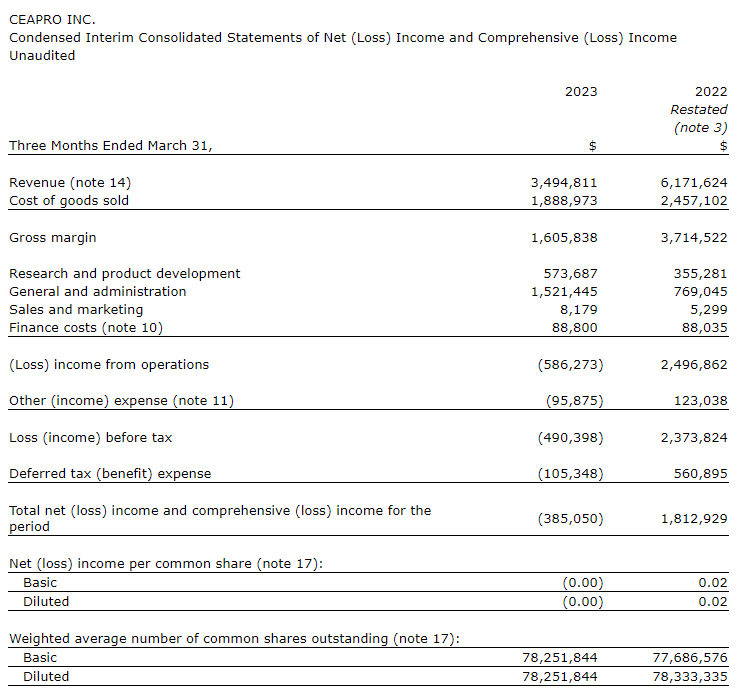Click the dollar sign under the 2023 column
Screen dimensions: 755x700
(x=593, y=146)
